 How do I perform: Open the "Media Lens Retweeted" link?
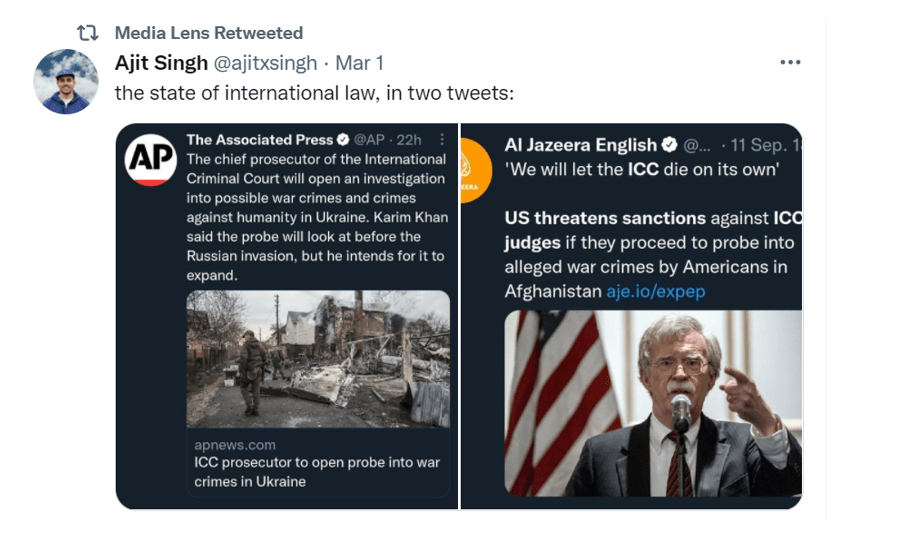coord(209,34)
